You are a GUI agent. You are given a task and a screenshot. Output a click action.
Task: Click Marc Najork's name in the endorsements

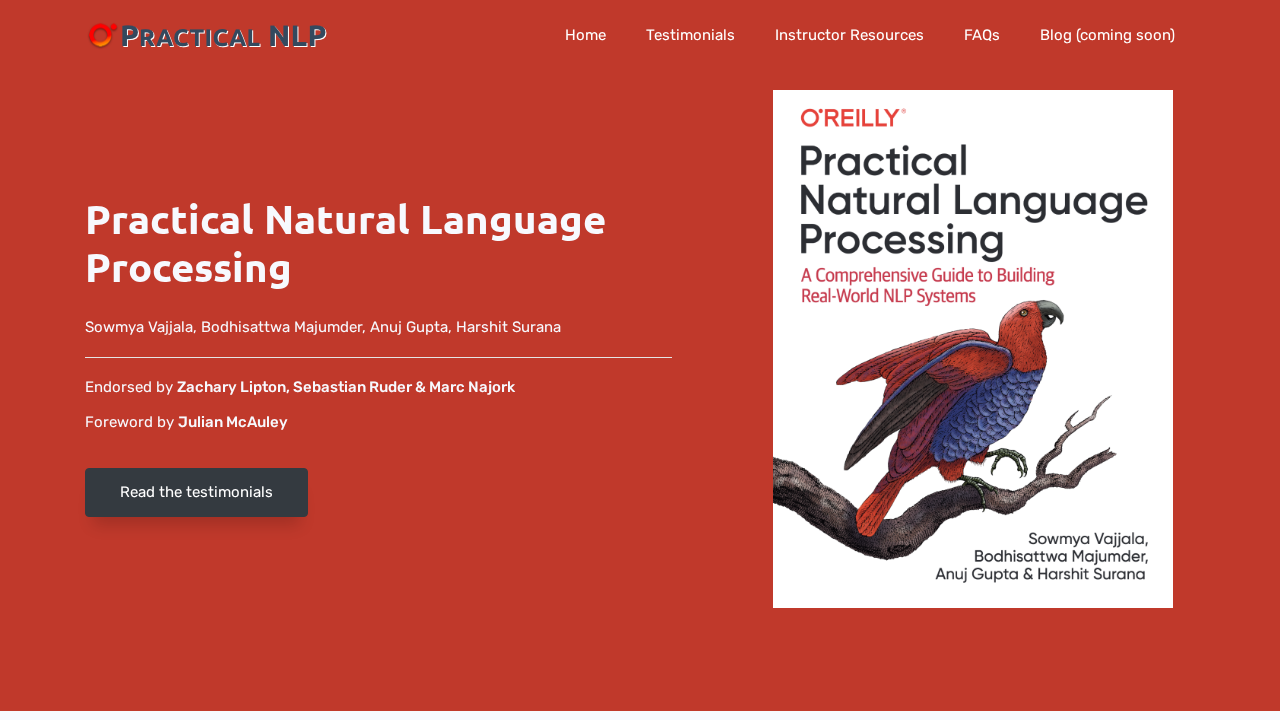click(470, 386)
